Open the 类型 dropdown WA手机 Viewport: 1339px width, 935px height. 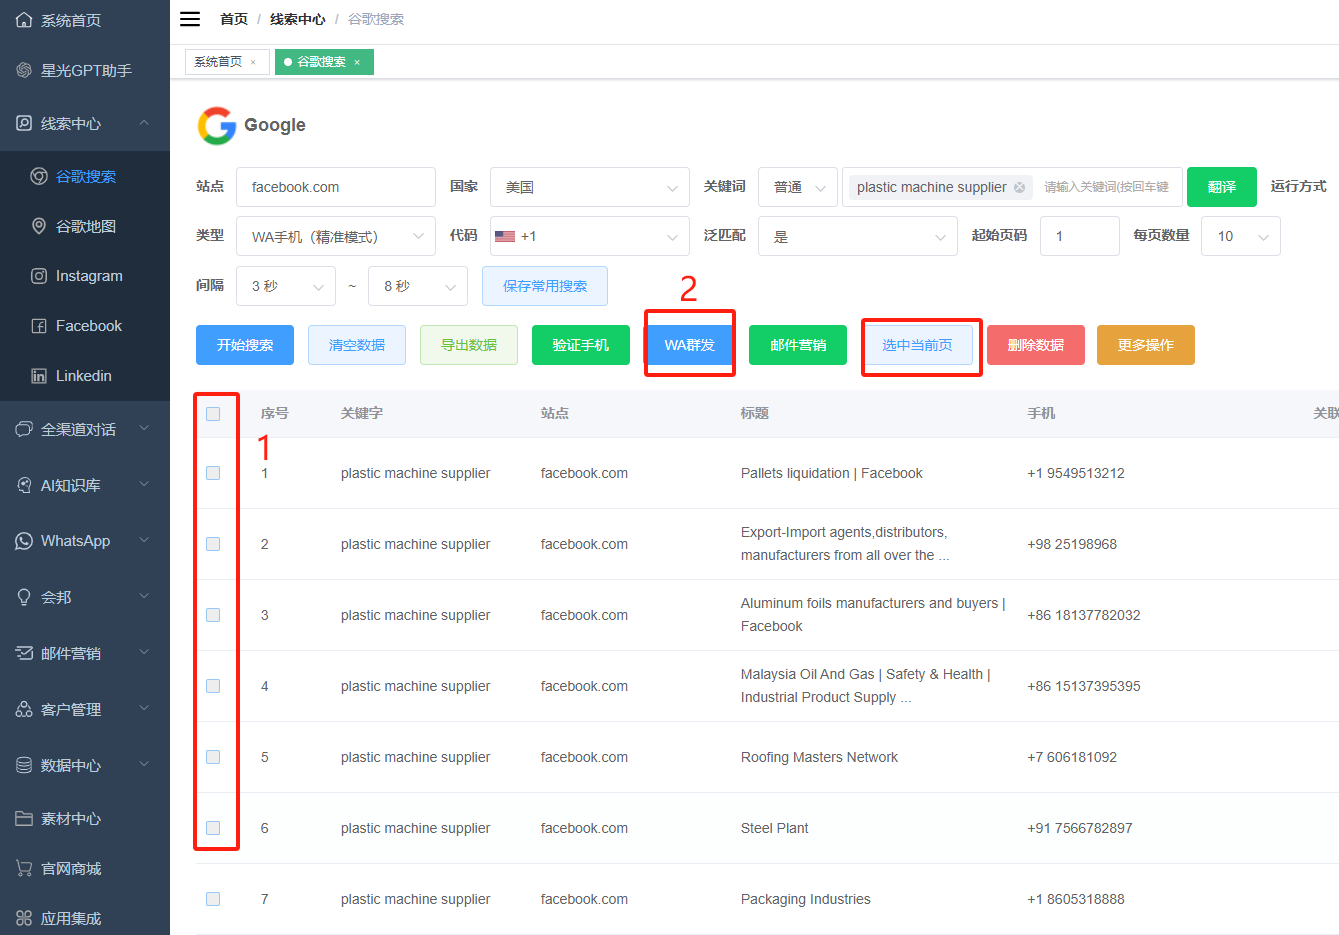336,236
